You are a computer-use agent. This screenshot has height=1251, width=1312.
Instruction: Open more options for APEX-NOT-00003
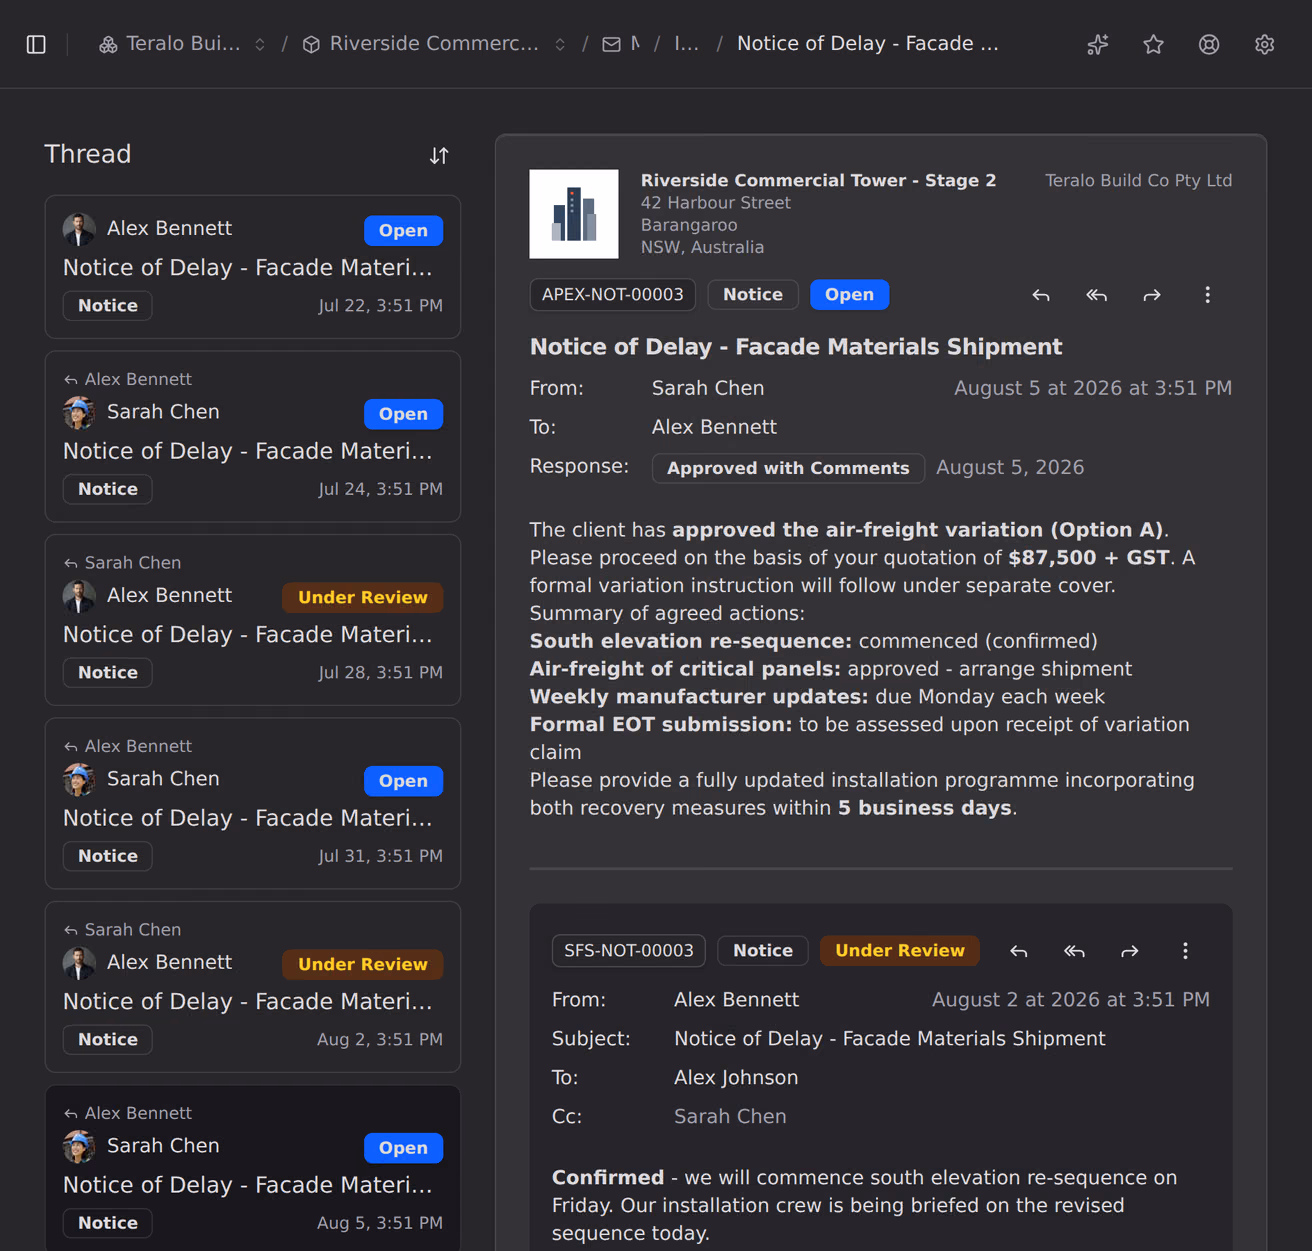1208,295
